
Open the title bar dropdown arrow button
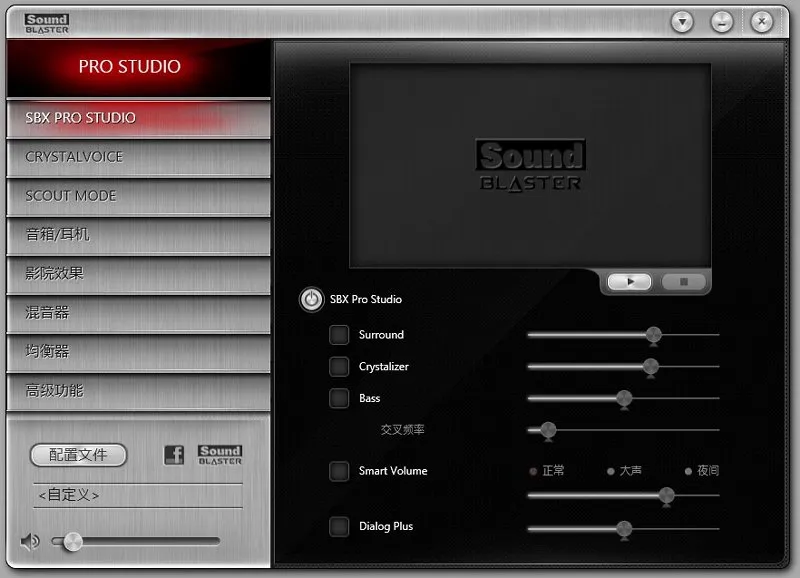click(x=682, y=22)
